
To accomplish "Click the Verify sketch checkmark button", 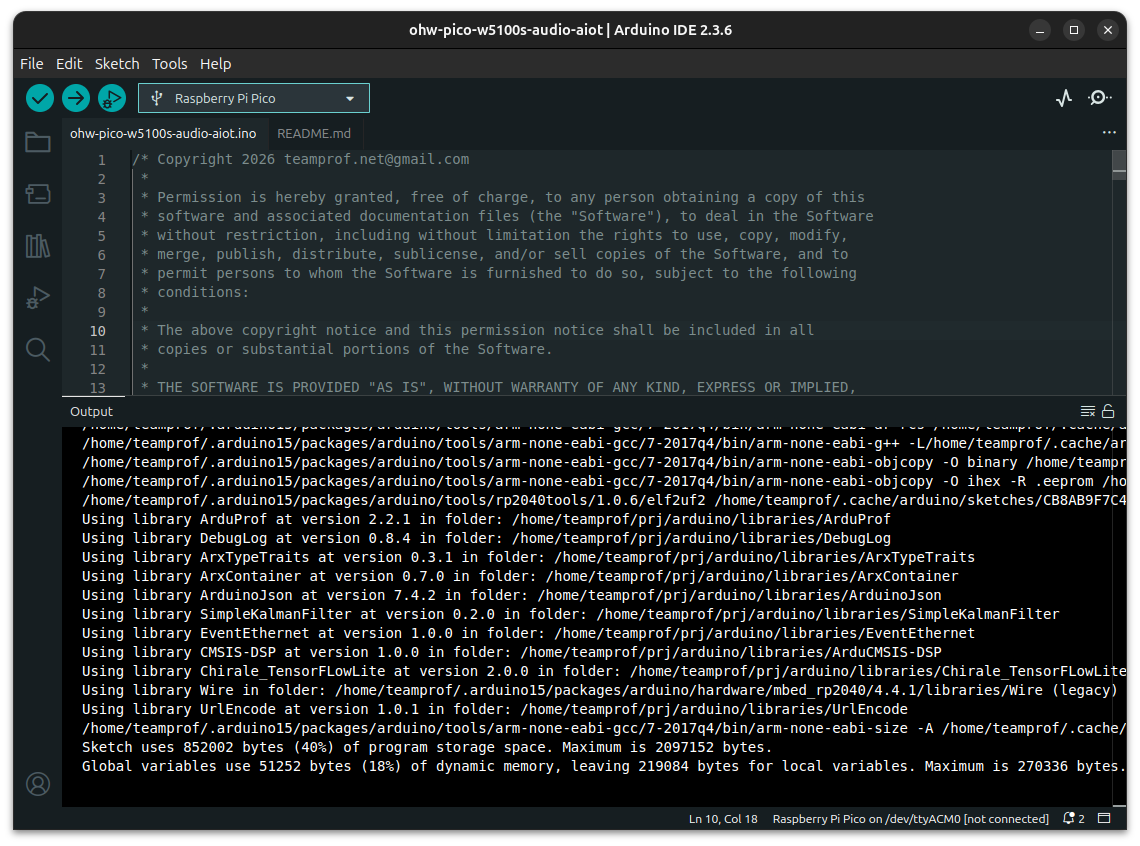I will 40,98.
